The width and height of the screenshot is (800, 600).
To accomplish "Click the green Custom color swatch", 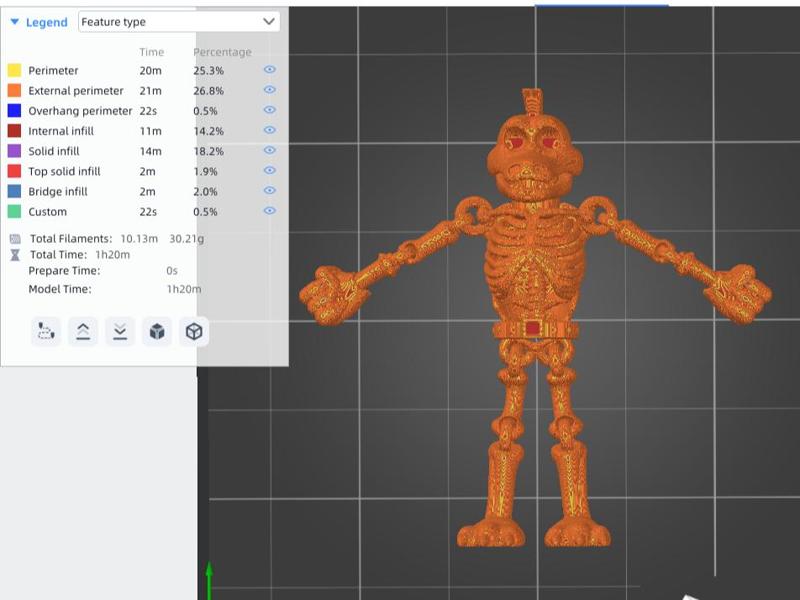I will pos(14,211).
